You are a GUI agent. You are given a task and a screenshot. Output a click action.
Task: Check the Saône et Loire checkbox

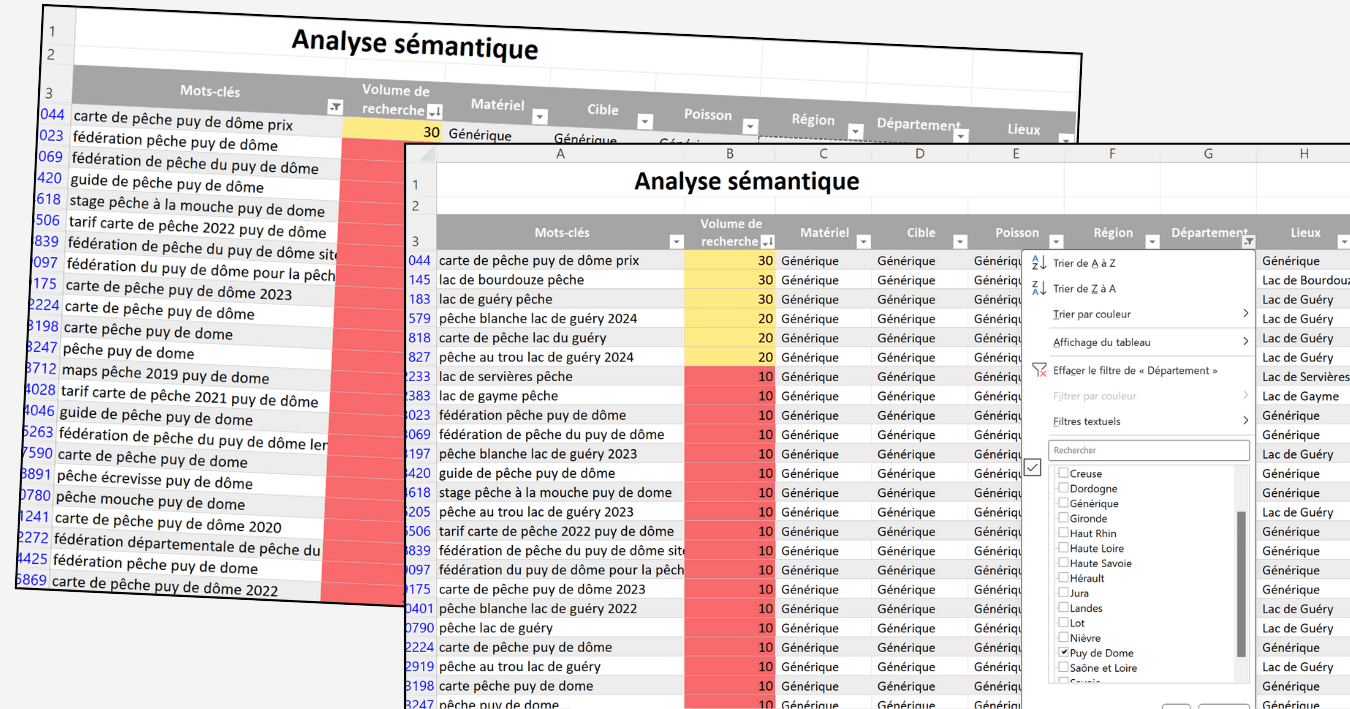click(1063, 667)
